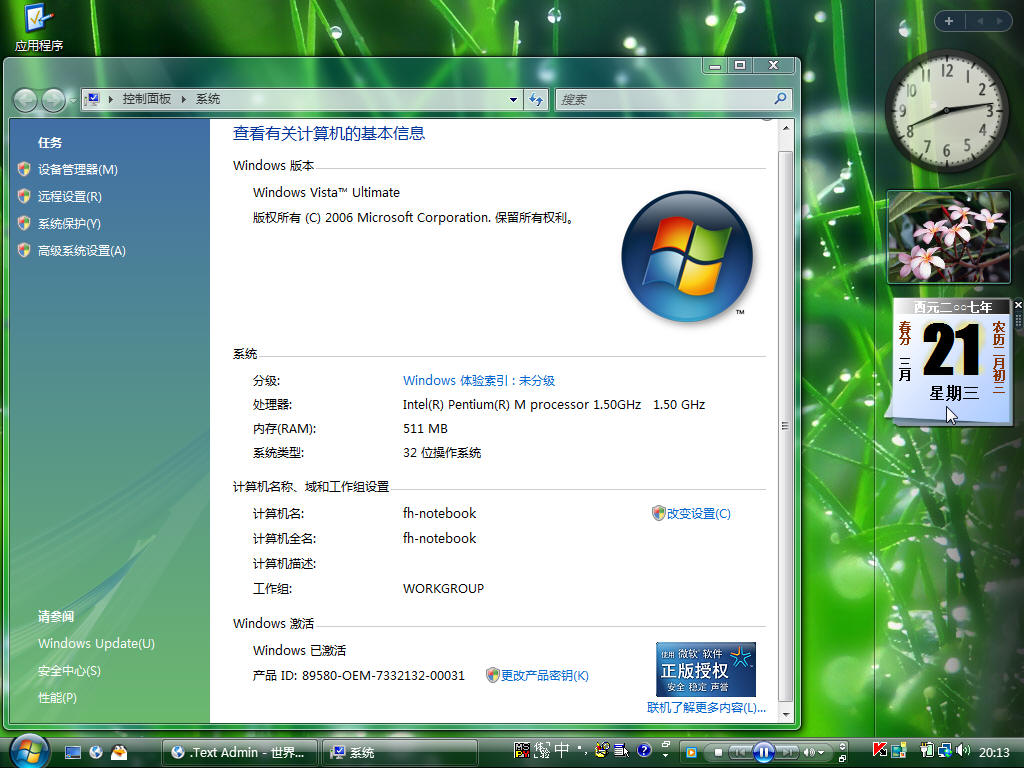This screenshot has height=768, width=1024.
Task: Open 联机了解更多内容(L)... link
Action: [x=706, y=708]
